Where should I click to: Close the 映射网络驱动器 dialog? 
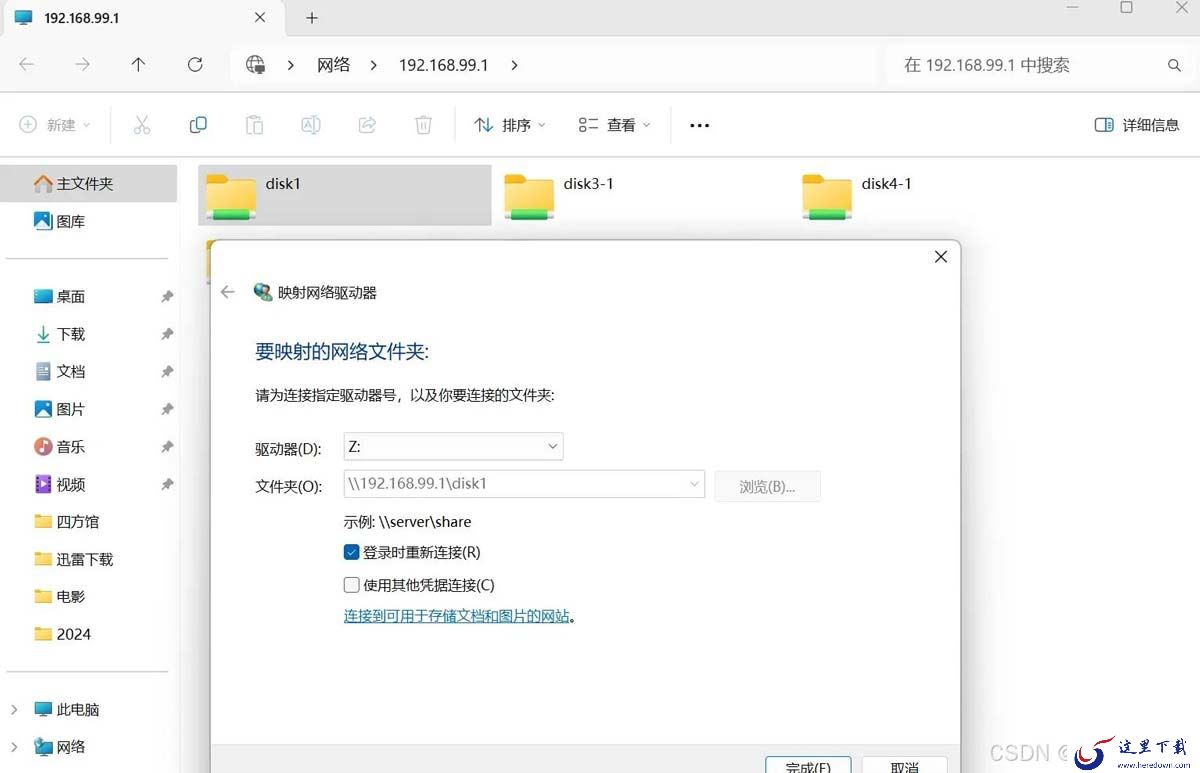pos(940,257)
